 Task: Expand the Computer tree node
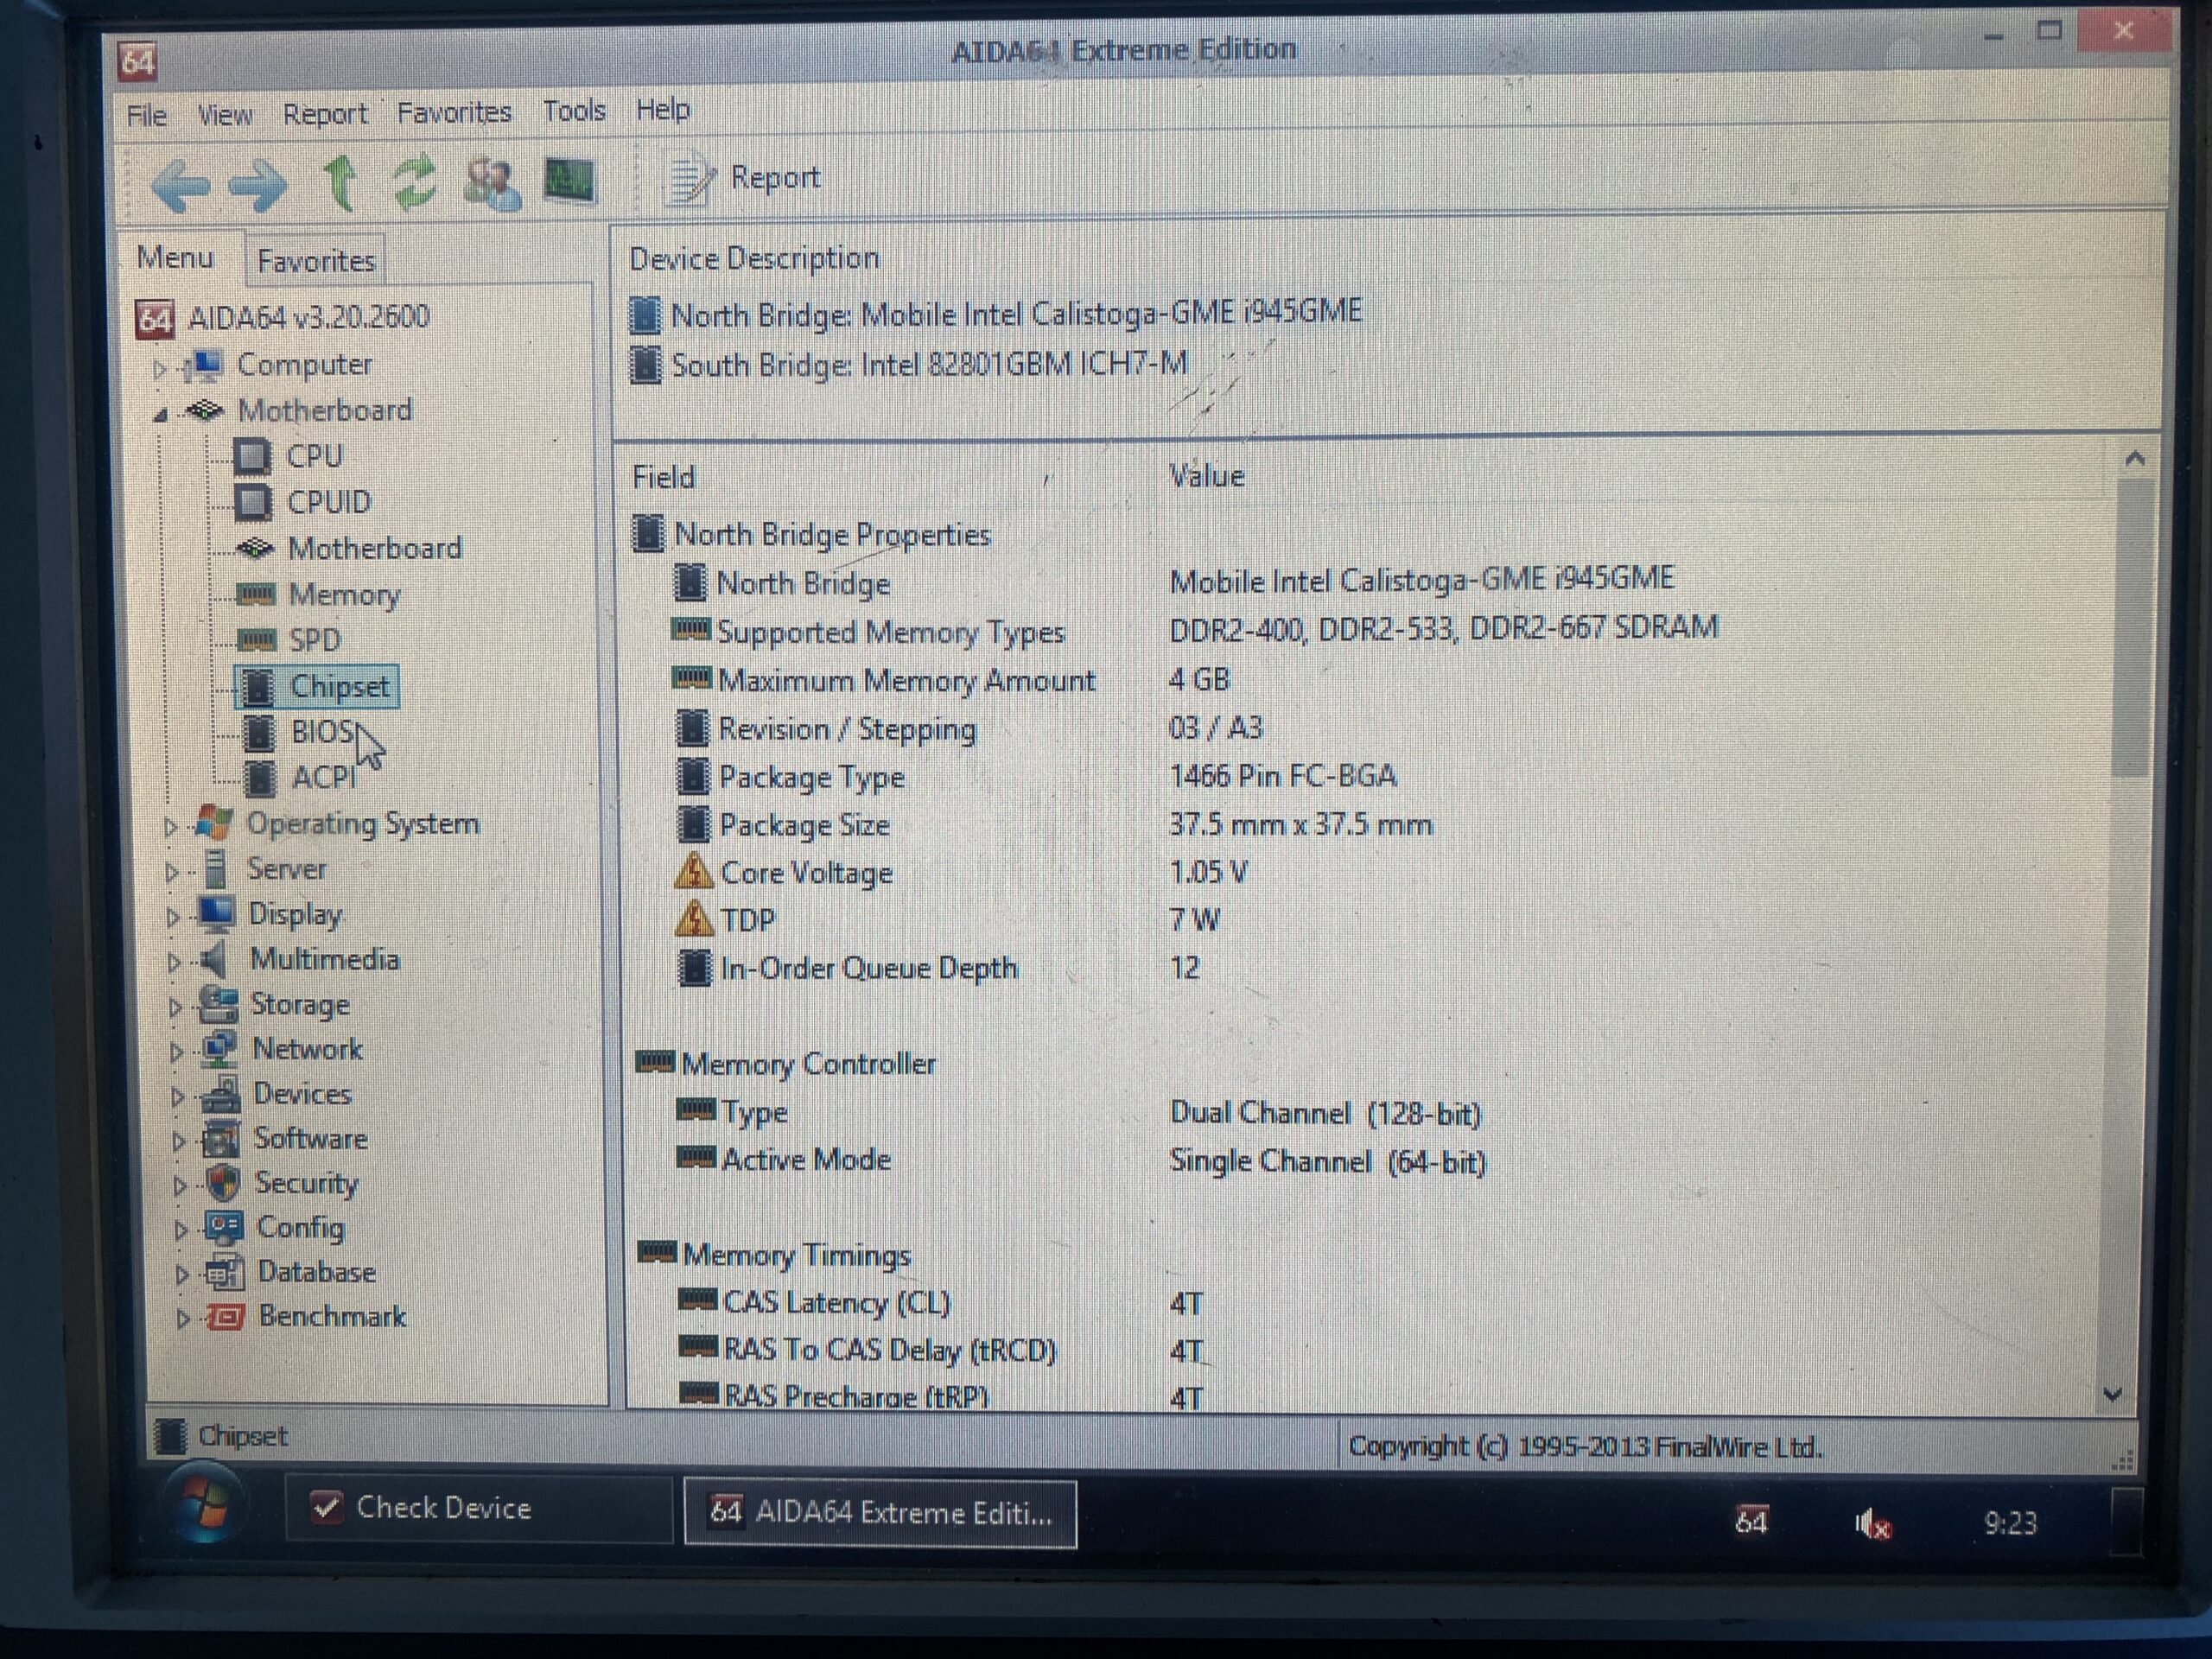coord(160,369)
